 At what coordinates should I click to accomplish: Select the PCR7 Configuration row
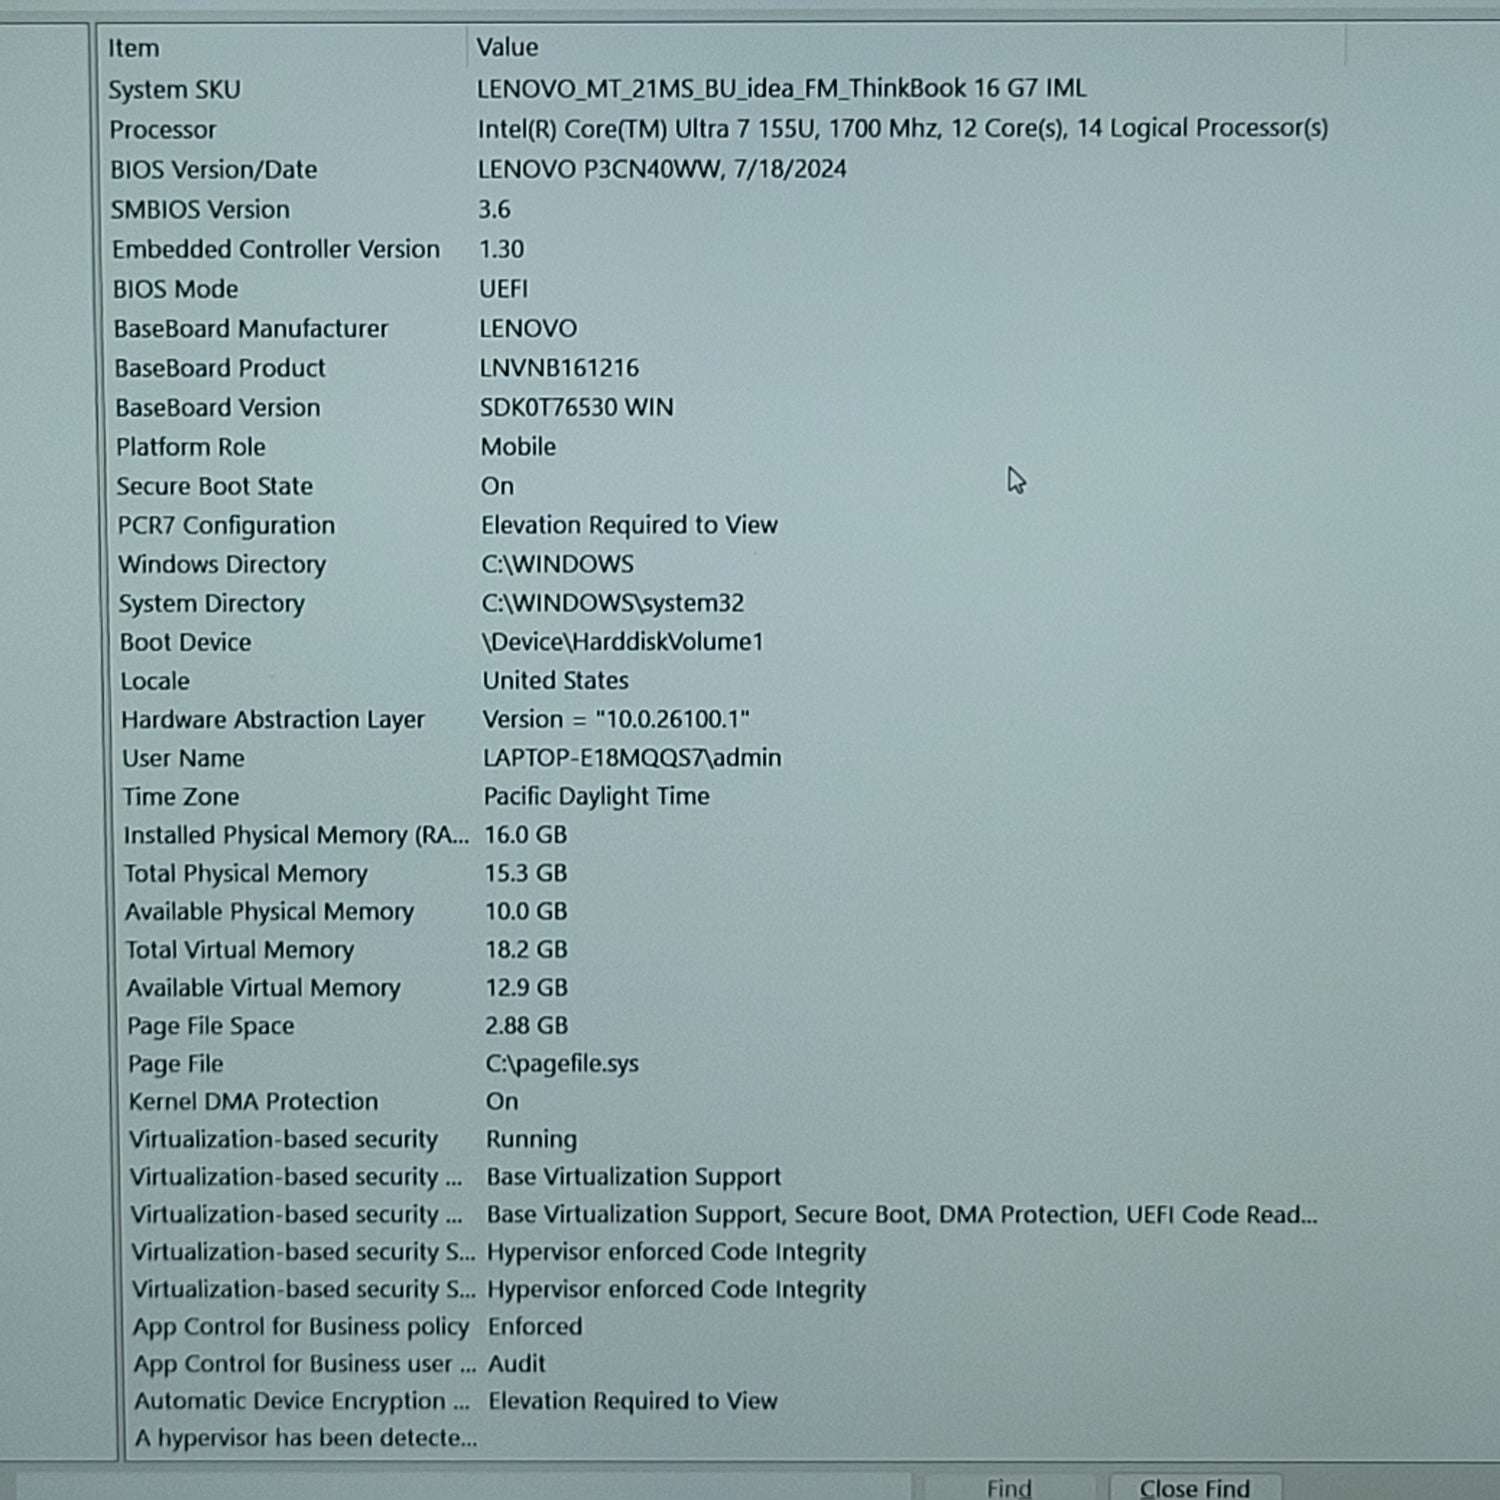[x=226, y=525]
